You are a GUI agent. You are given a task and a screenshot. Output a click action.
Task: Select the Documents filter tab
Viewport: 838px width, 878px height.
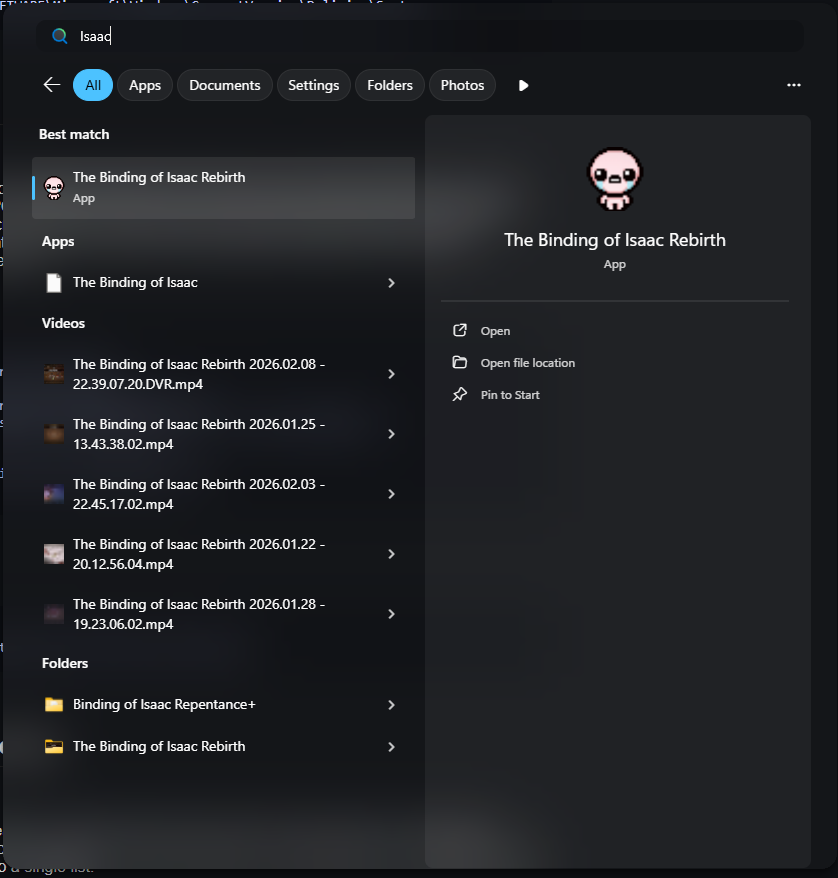click(224, 85)
